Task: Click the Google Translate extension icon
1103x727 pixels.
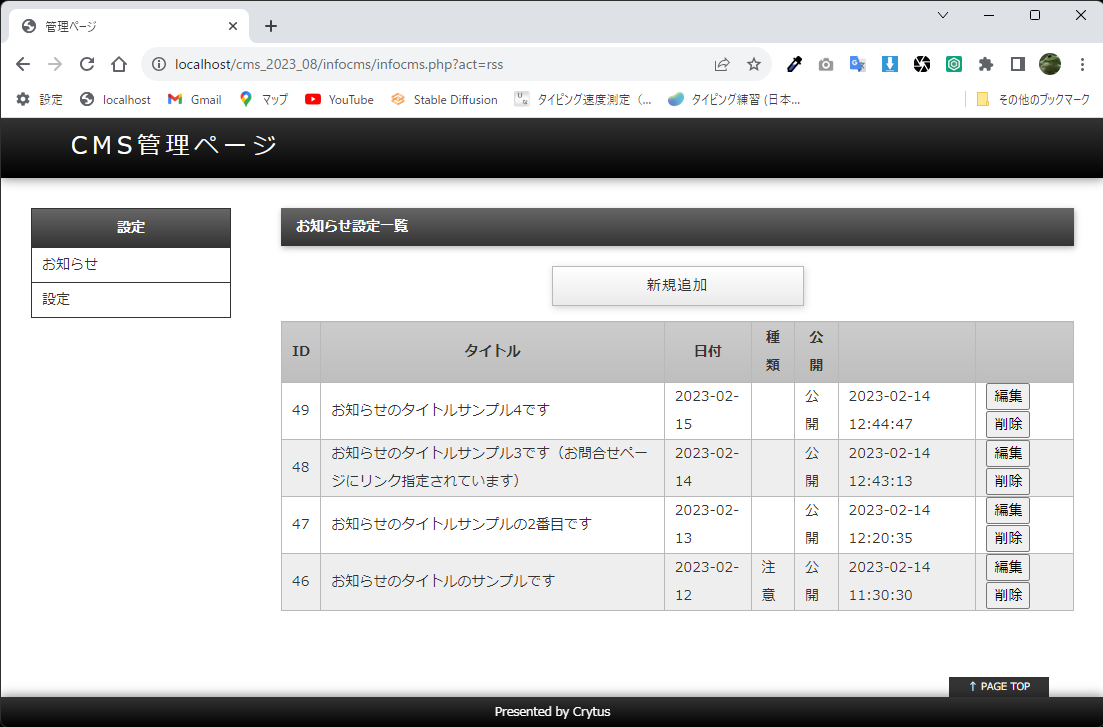Action: point(858,64)
